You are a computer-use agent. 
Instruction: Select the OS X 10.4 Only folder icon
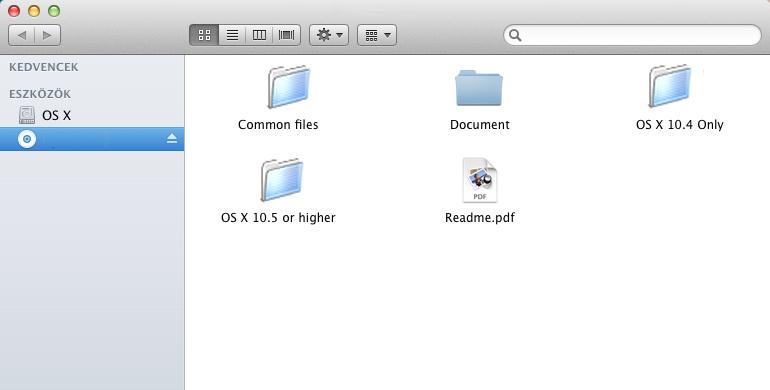(670, 86)
